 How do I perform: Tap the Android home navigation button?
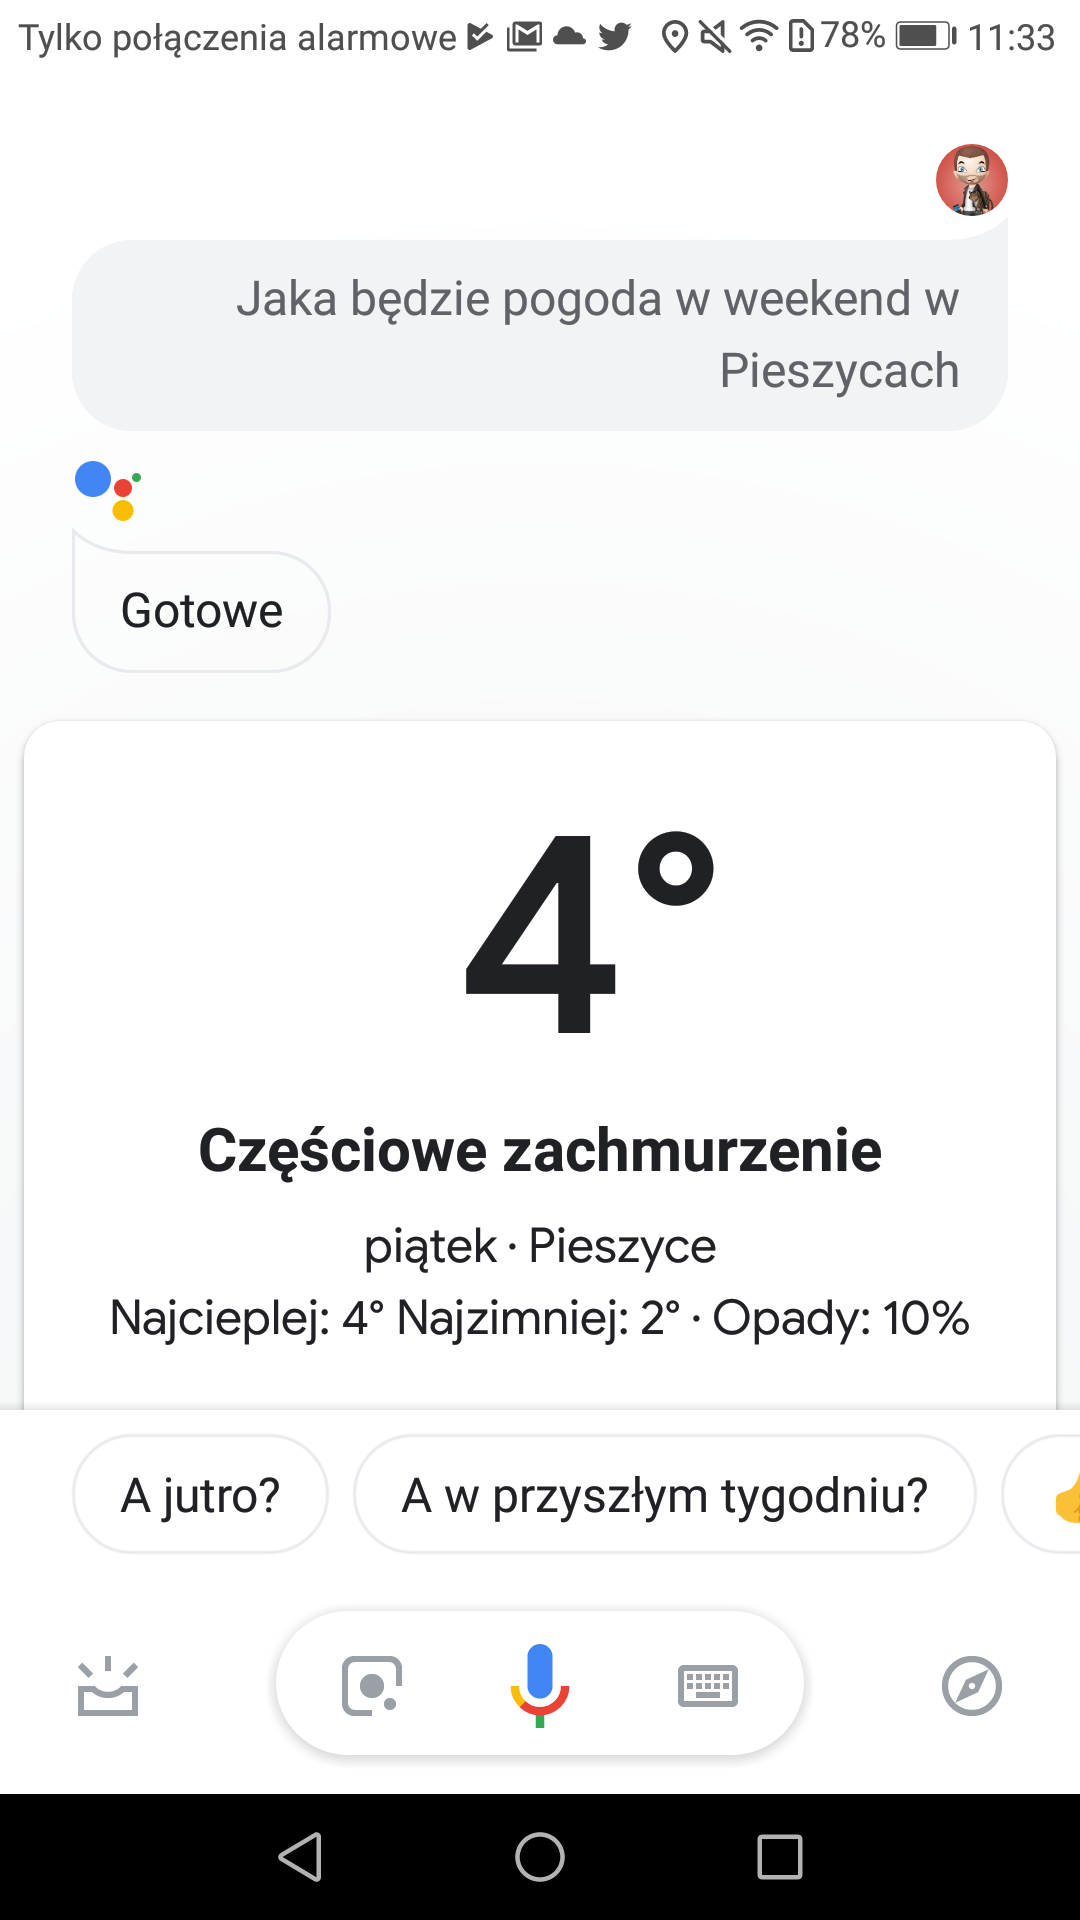pyautogui.click(x=540, y=1857)
